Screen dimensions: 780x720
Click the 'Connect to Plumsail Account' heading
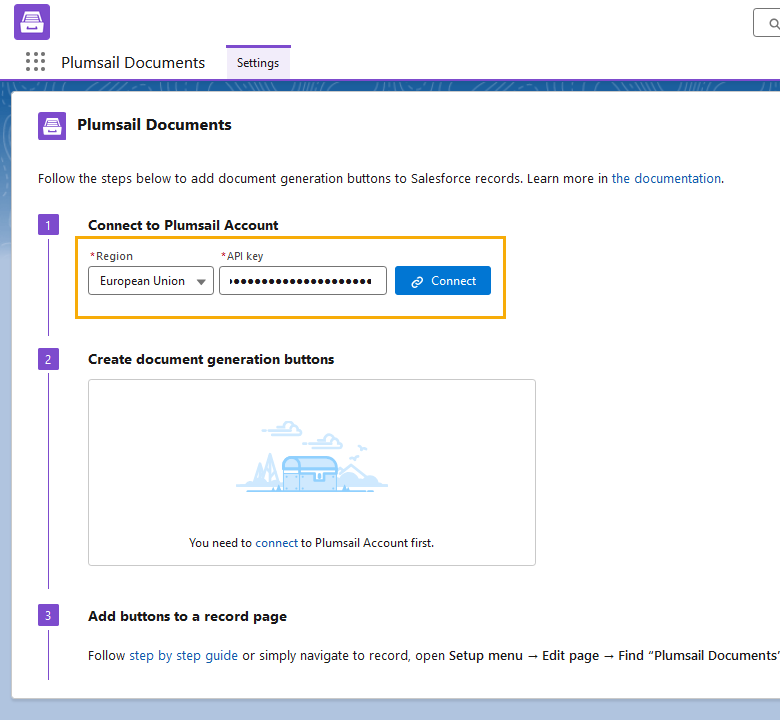coord(183,225)
